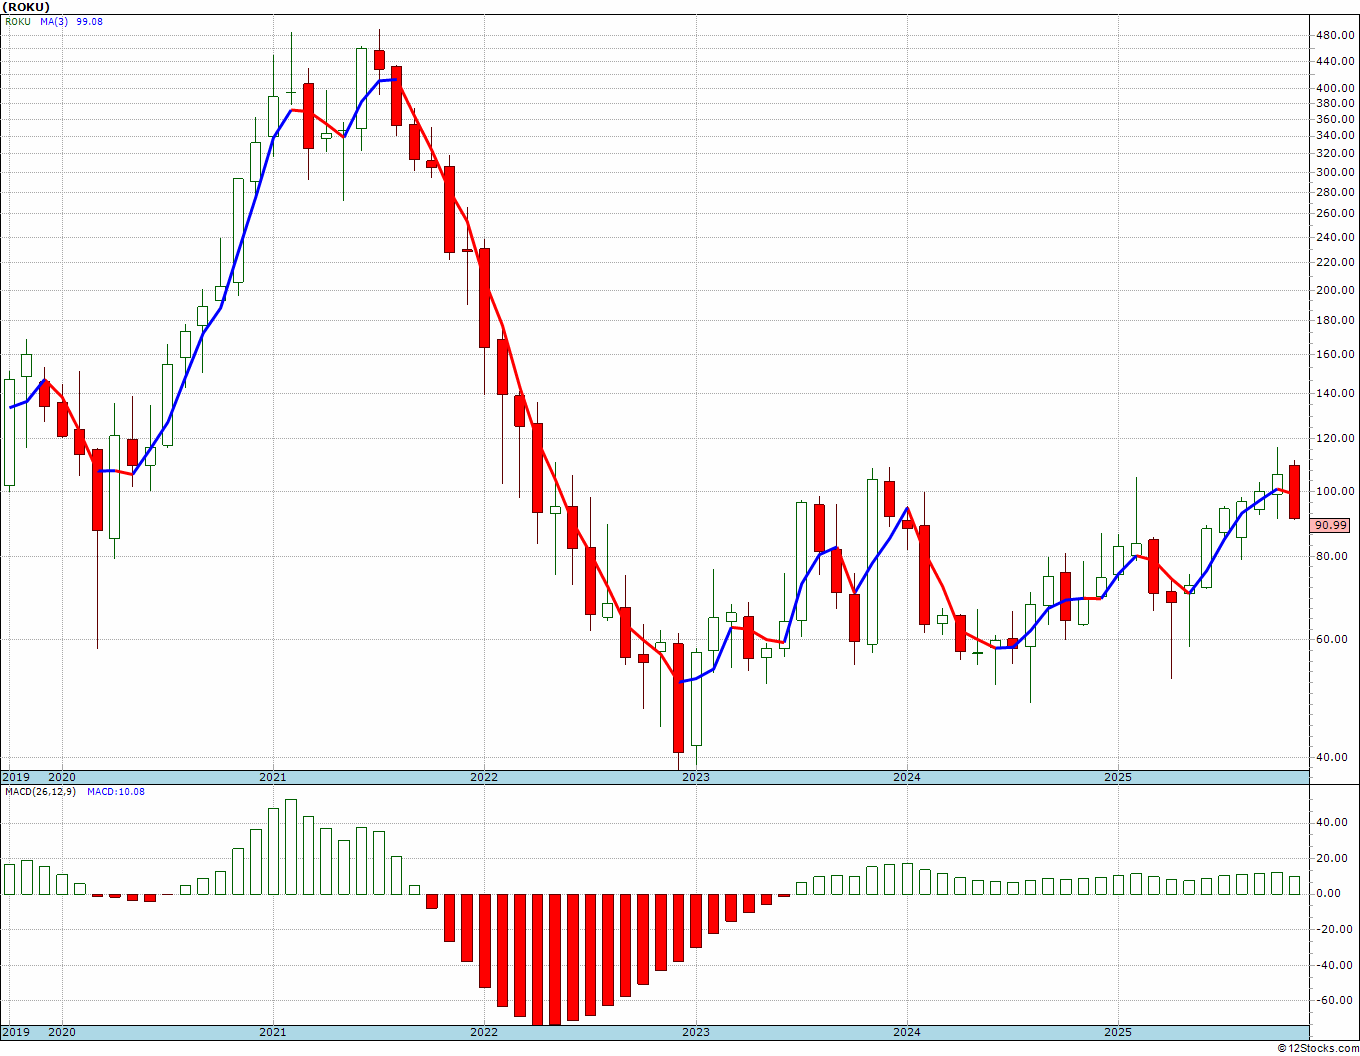Viewport: 1360px width, 1056px height.
Task: Click the 180.00 price axis label
Action: 1337,320
